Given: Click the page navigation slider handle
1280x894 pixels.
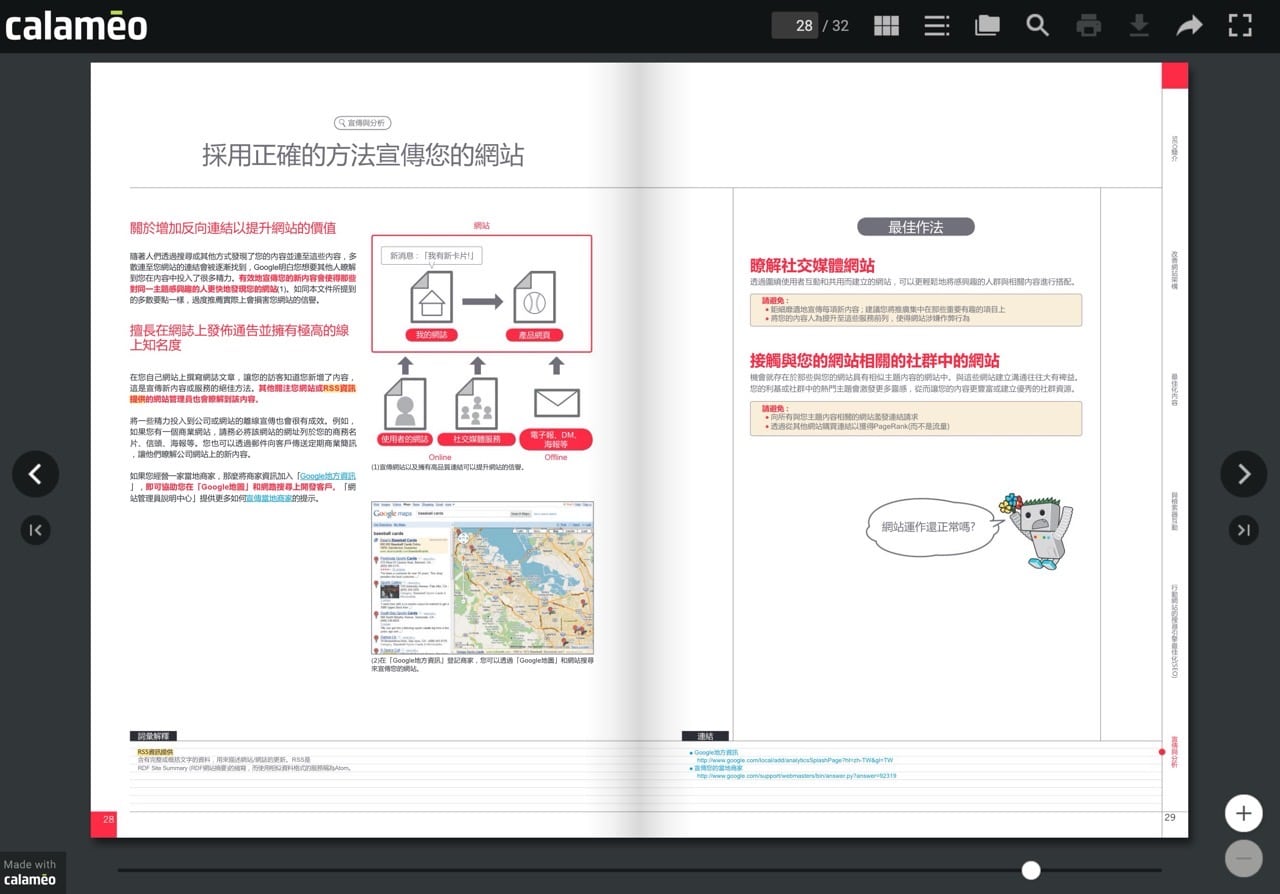Looking at the screenshot, I should (1031, 870).
